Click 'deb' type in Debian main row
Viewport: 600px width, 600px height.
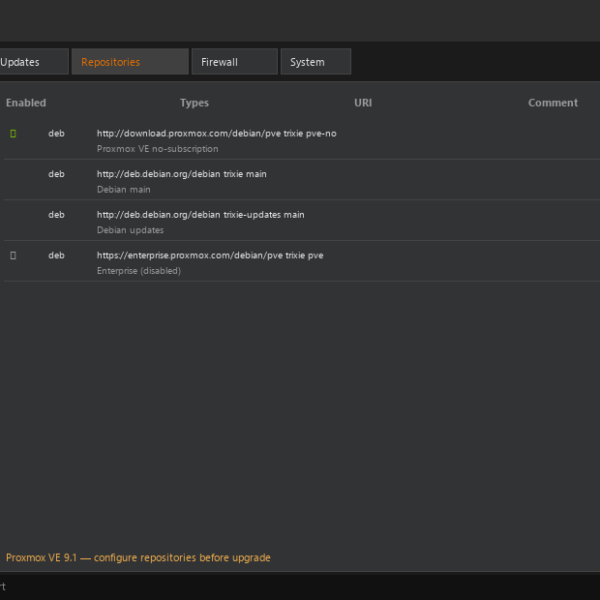point(56,174)
